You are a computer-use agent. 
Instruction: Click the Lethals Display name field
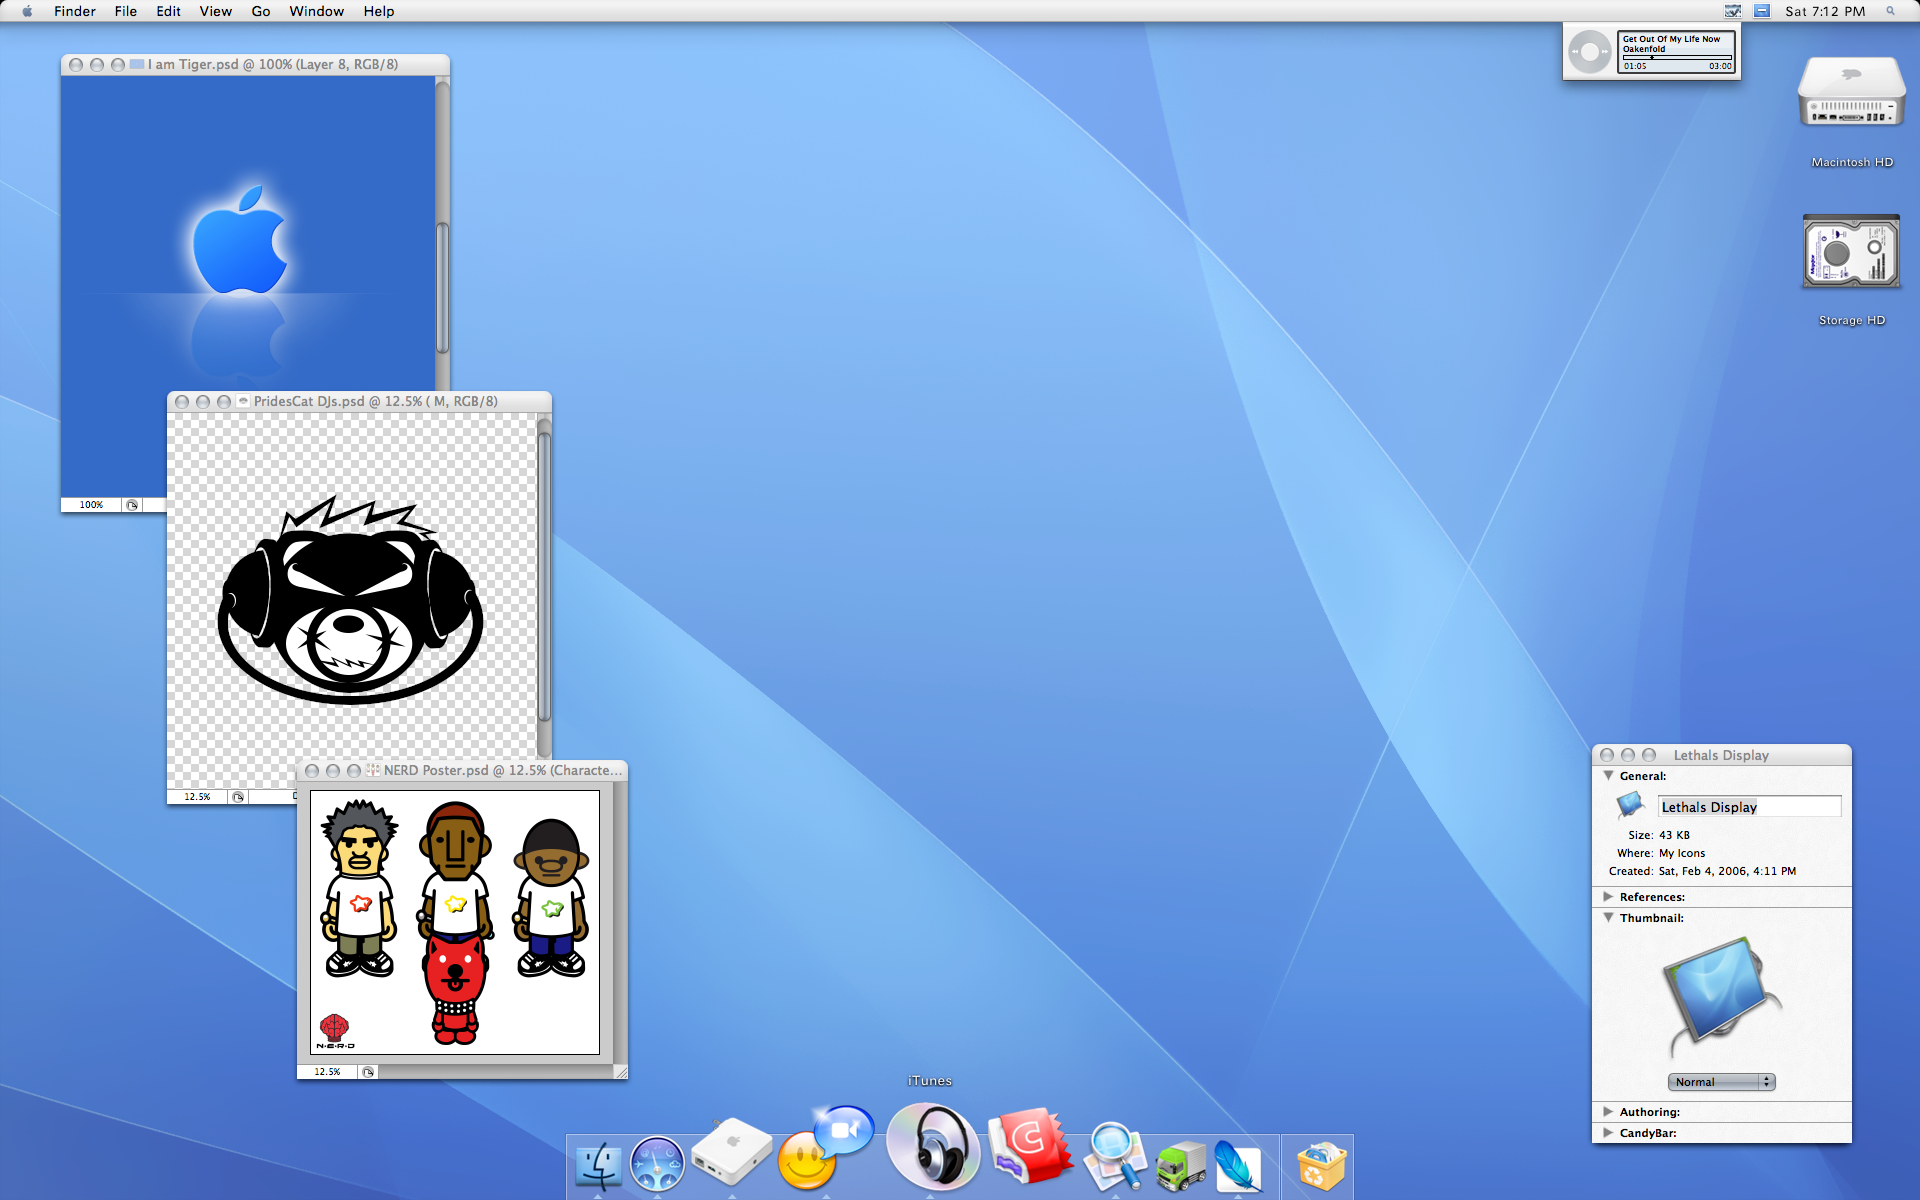coord(1748,807)
